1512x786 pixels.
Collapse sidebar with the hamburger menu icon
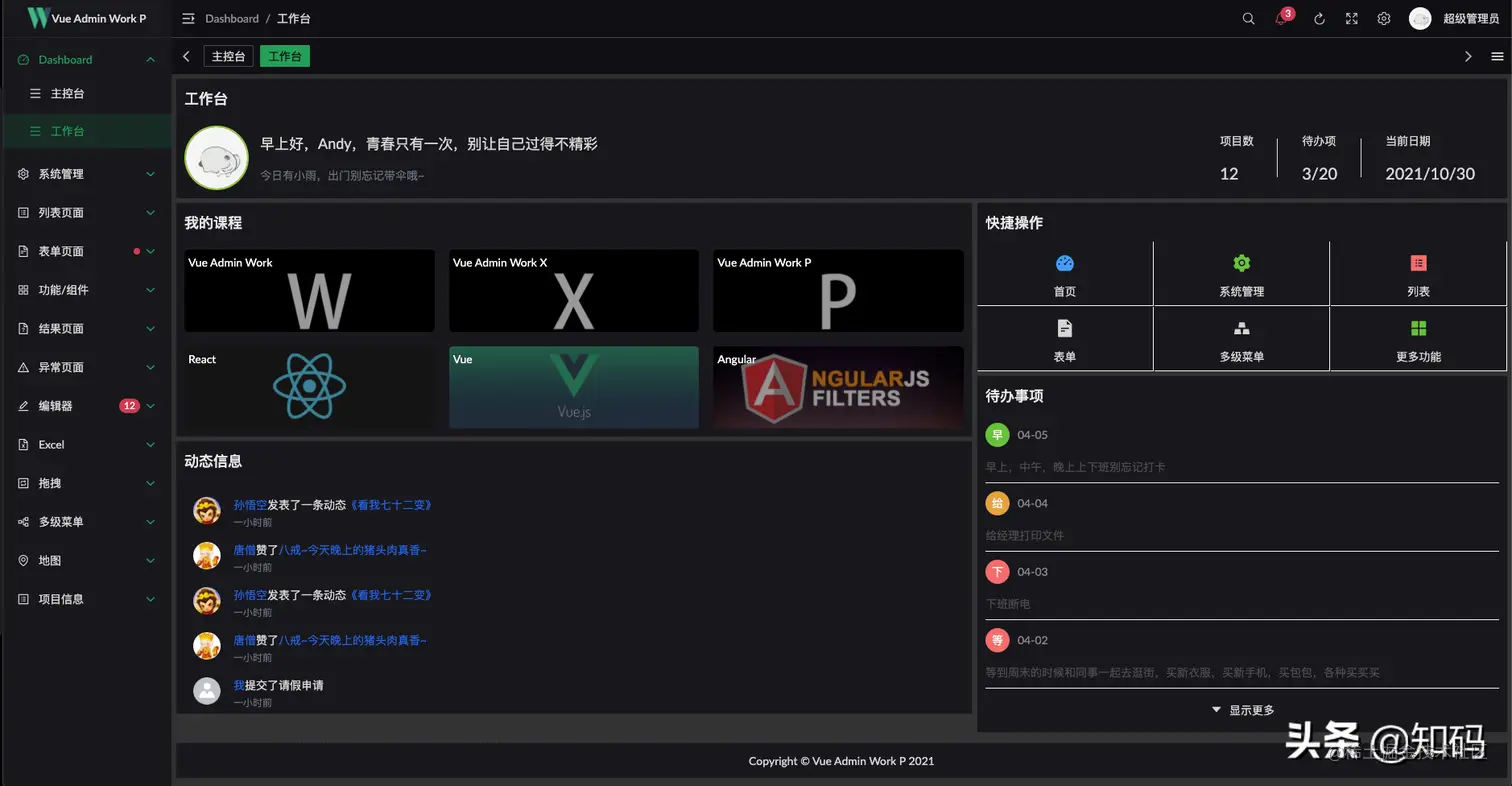click(188, 19)
